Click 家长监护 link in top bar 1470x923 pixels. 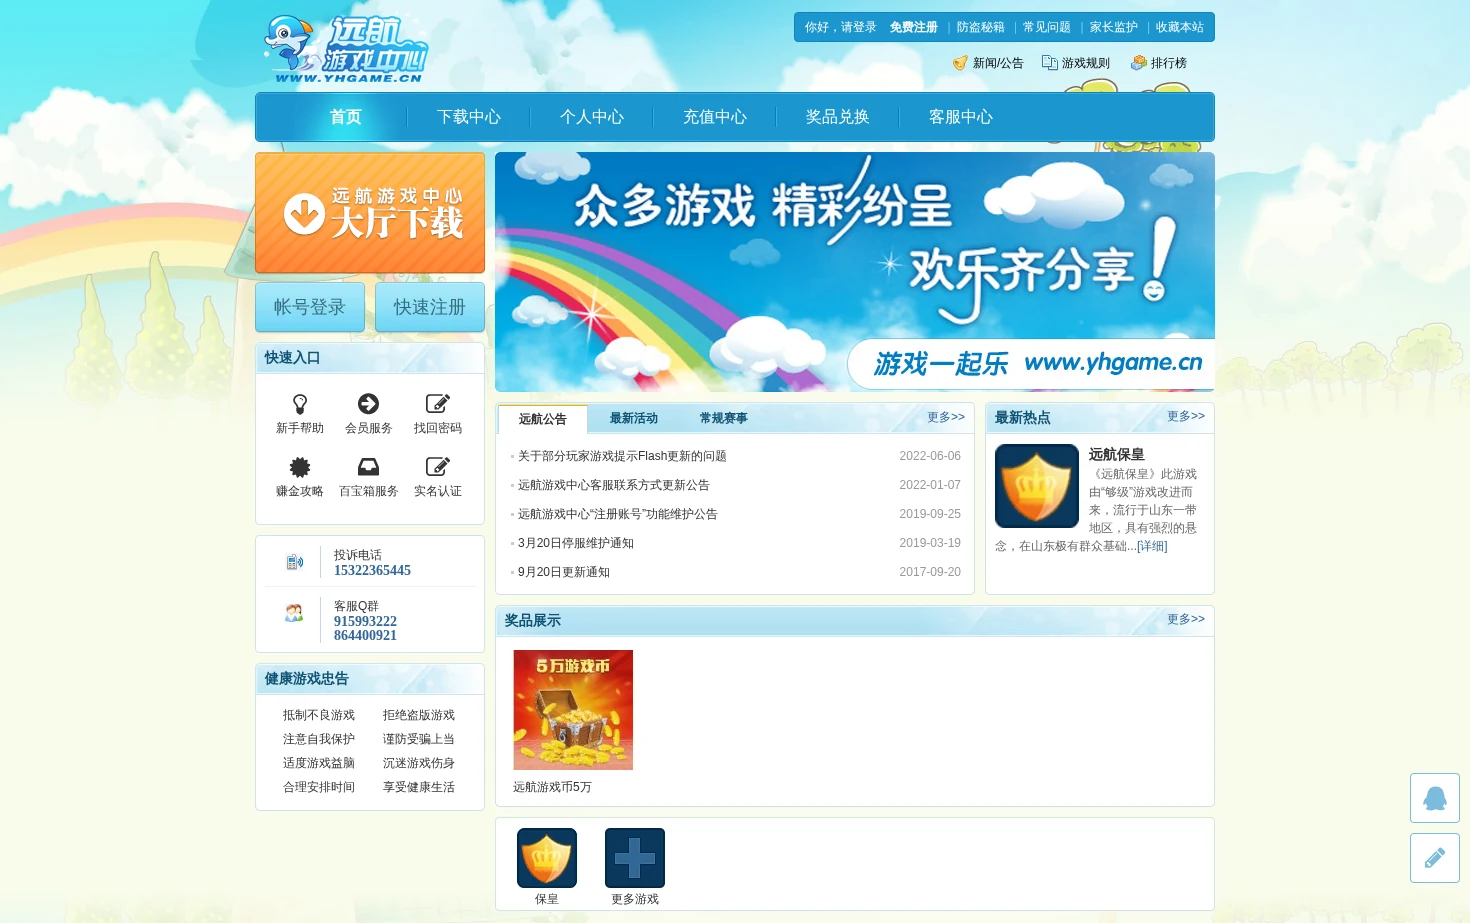[x=1114, y=27]
